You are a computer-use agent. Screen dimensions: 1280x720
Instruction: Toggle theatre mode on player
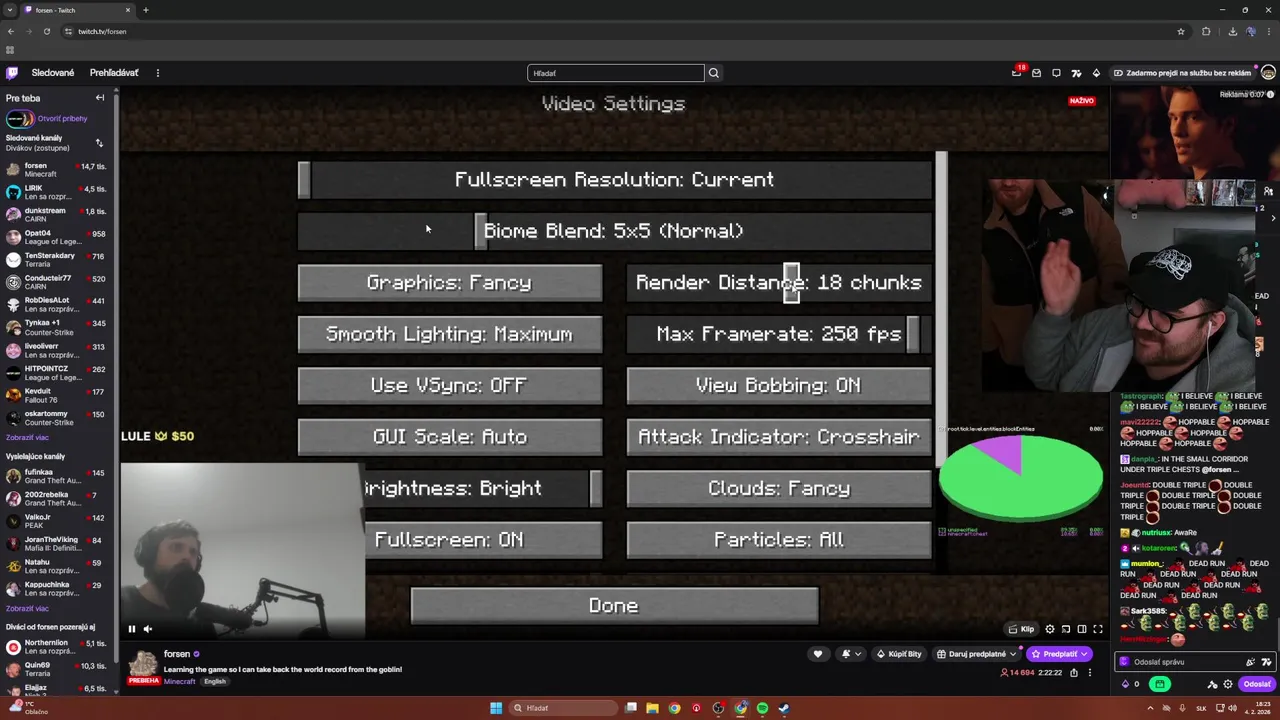1082,629
